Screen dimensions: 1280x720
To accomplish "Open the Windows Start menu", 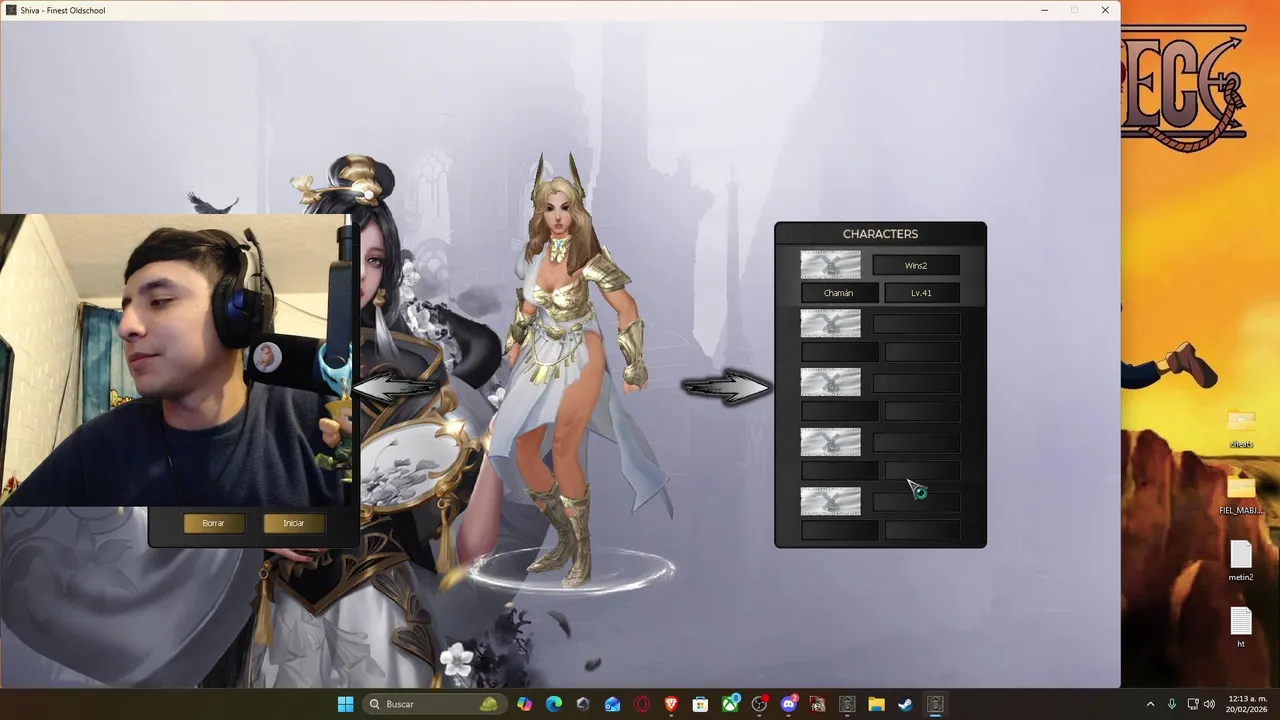I will click(x=345, y=704).
